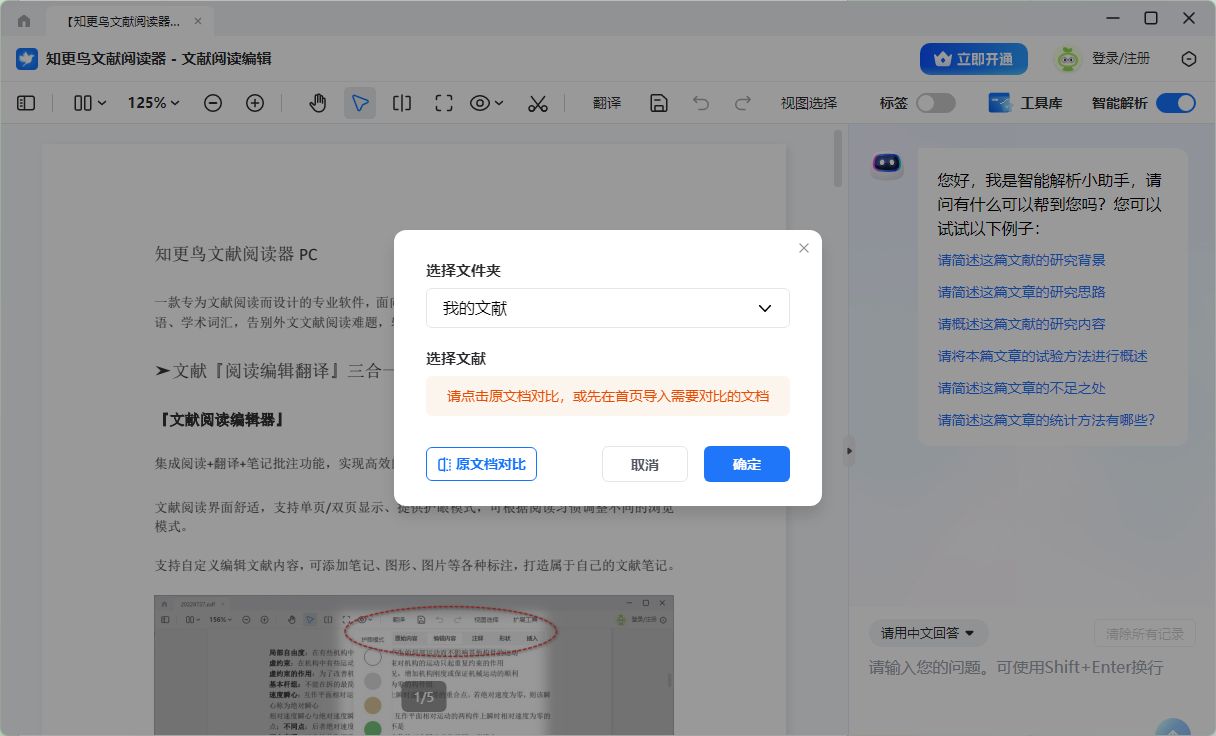Click the embedded screenshot image in document
1216x736 pixels.
click(x=414, y=665)
